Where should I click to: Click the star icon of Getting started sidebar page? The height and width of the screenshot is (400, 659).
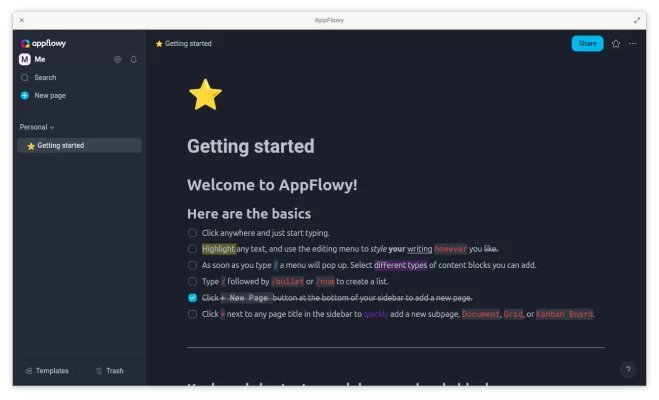[x=31, y=146]
